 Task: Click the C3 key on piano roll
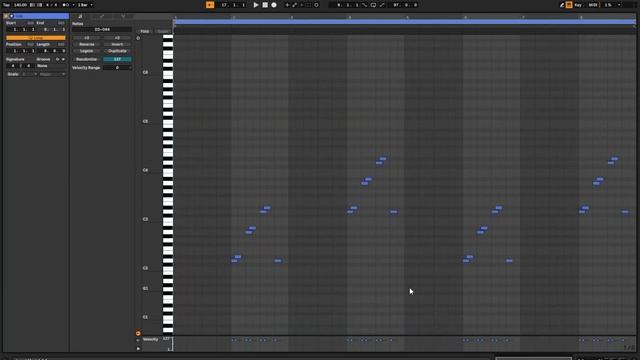point(168,221)
